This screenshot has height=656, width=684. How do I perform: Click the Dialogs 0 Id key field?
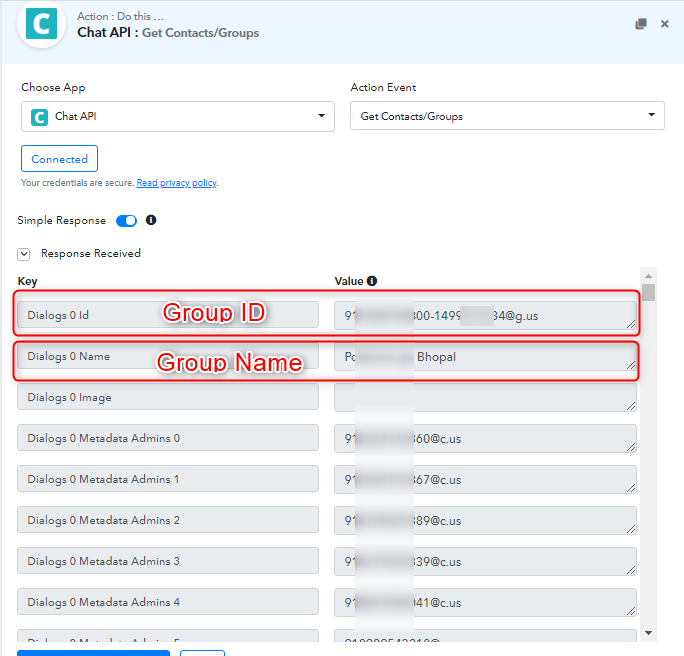click(x=168, y=315)
